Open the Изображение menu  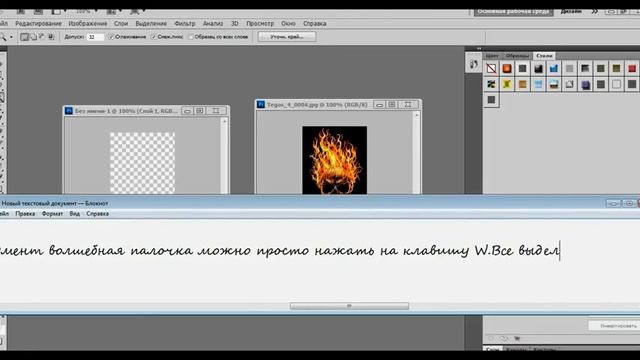[x=88, y=24]
